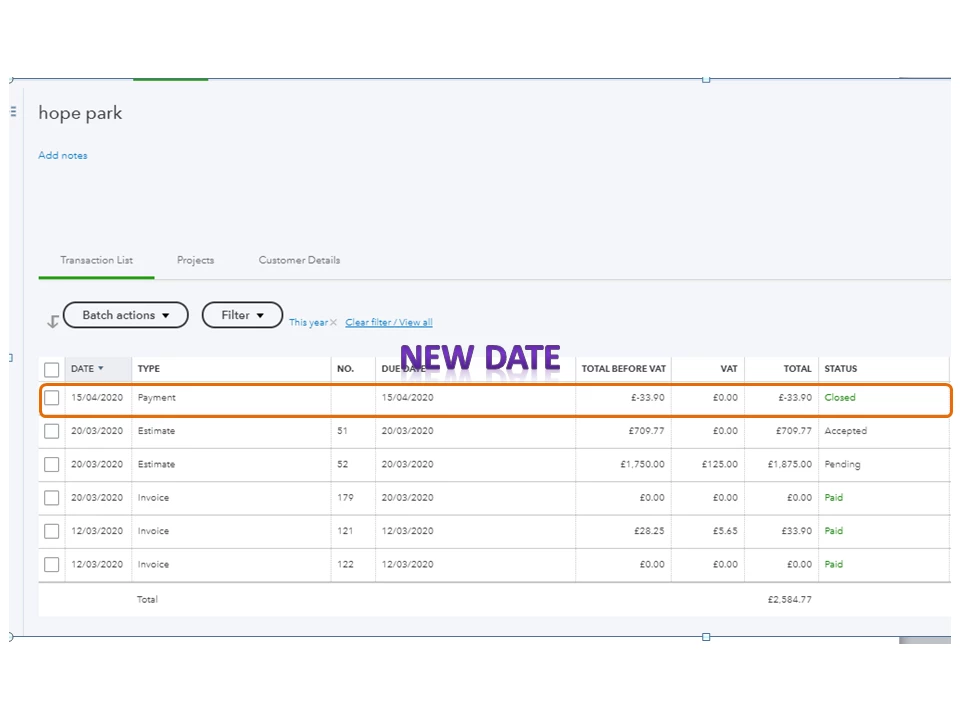960x720 pixels.
Task: Check the box next to Invoice 122
Action: point(51,564)
